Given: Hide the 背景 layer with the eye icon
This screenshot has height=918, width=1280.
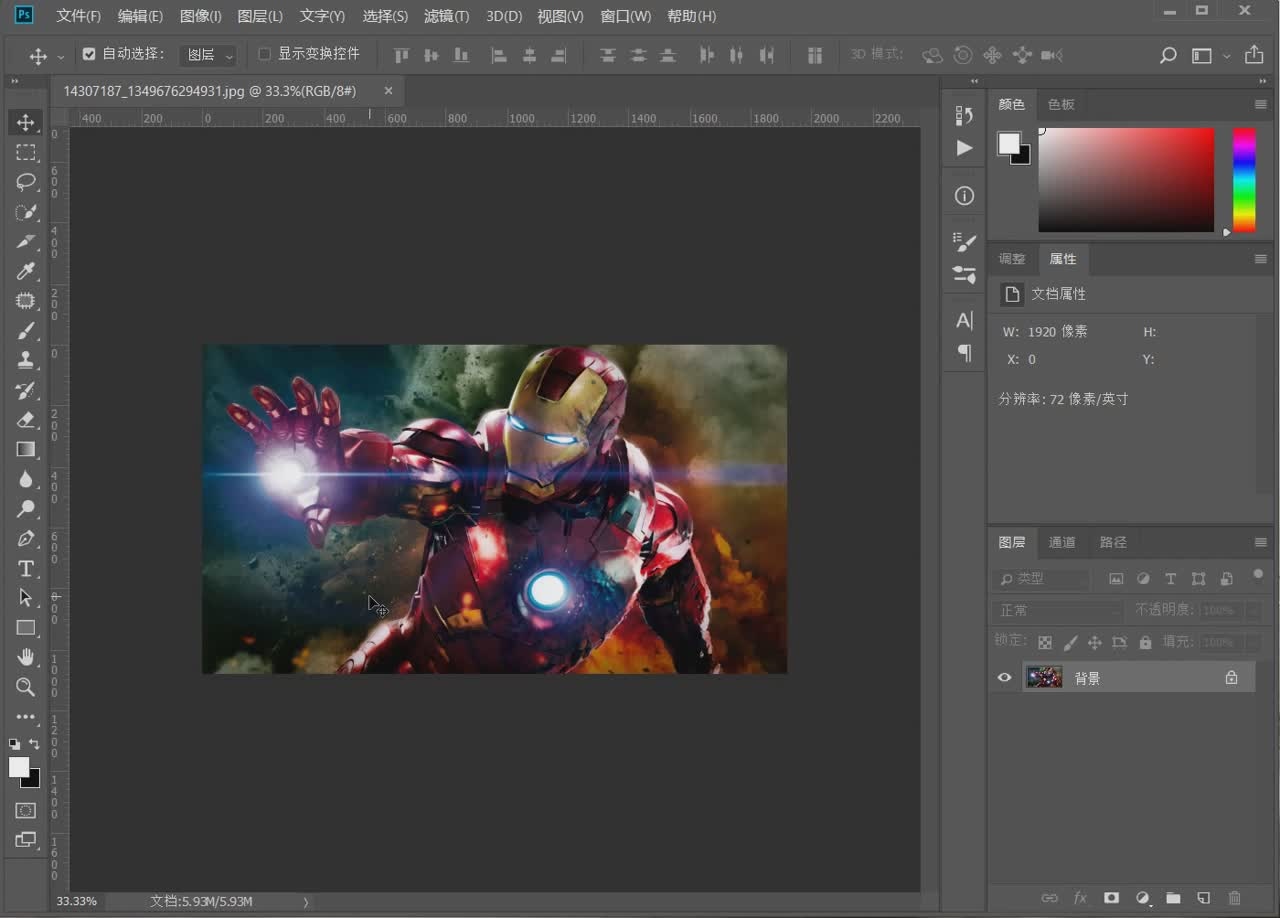Looking at the screenshot, I should pos(1004,678).
